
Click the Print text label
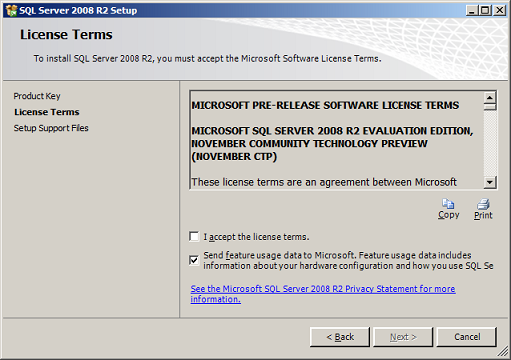click(x=483, y=215)
